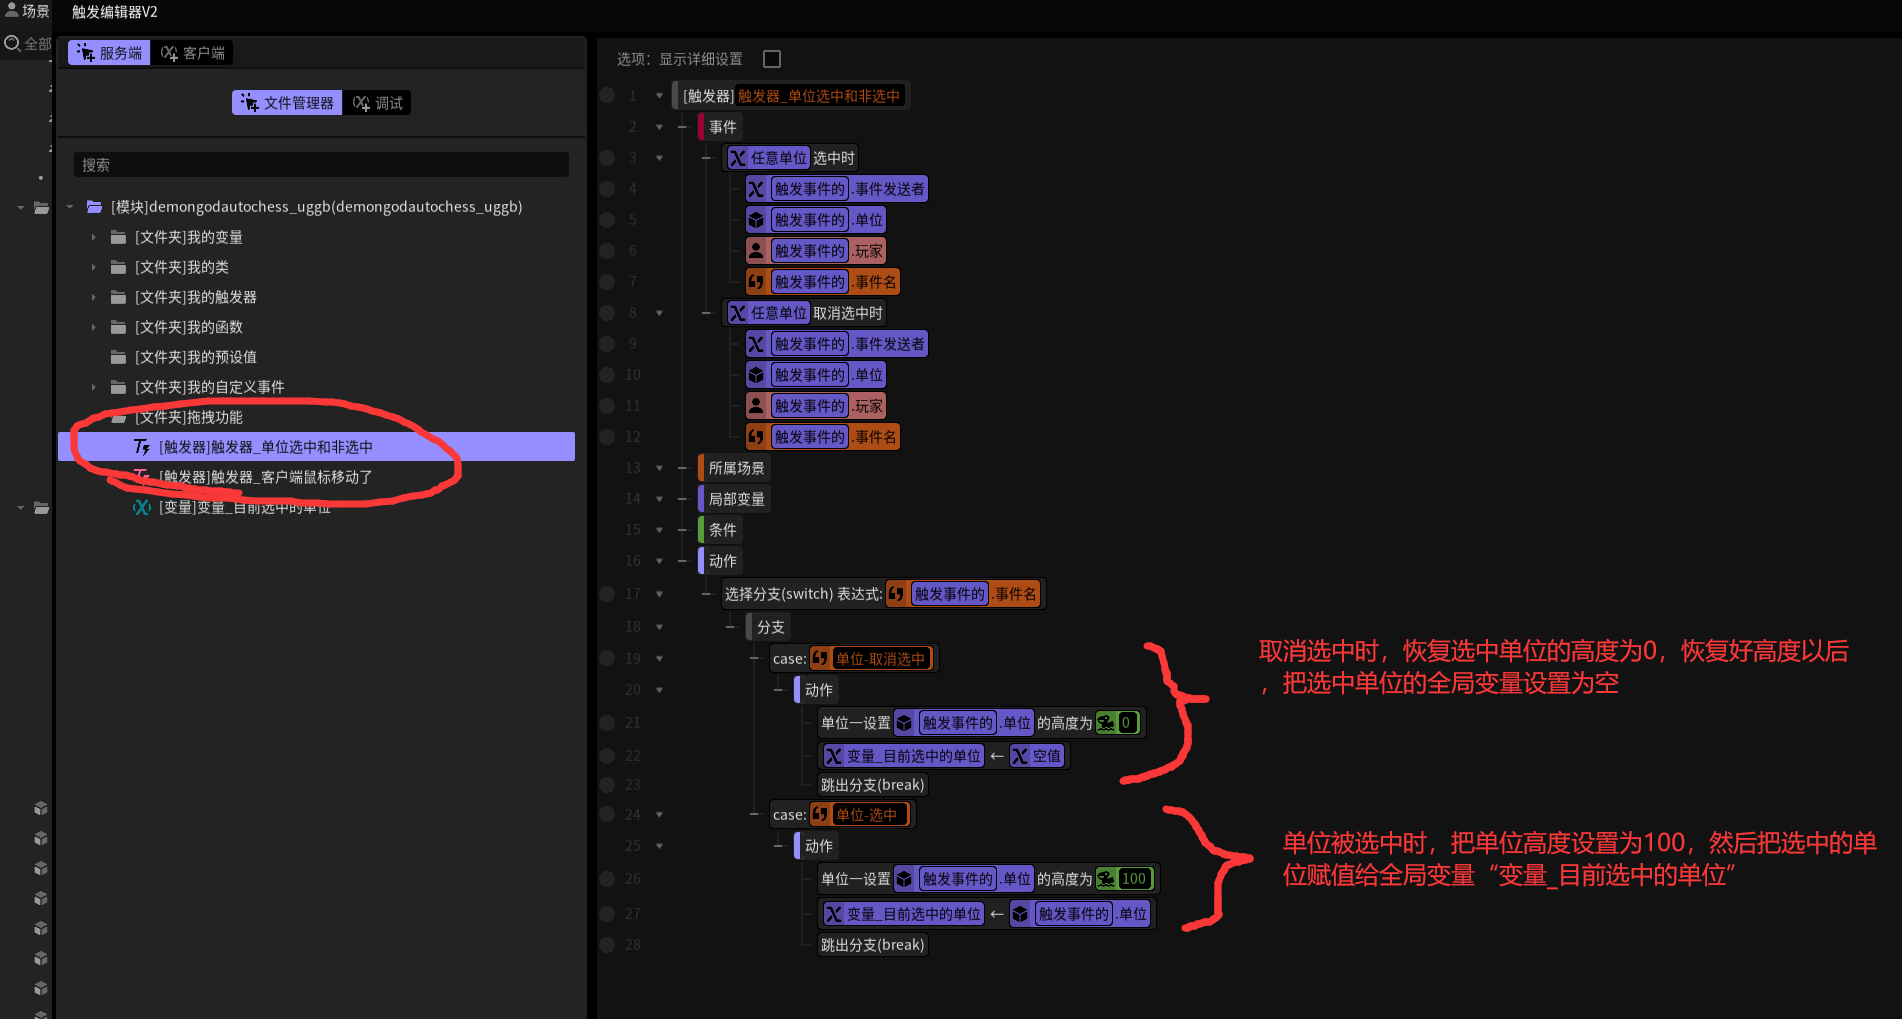Switch to the 客户端 tab
Screen dimensions: 1902x1019
tap(192, 53)
